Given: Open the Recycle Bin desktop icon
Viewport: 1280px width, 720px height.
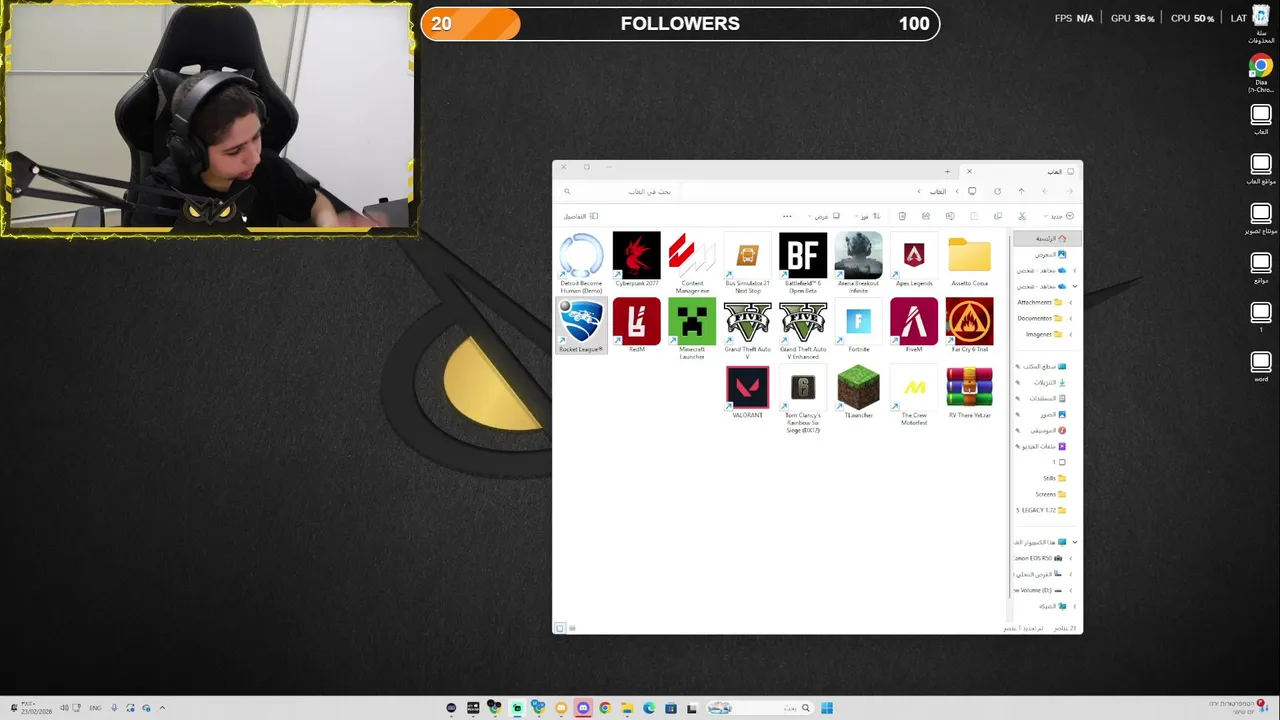Looking at the screenshot, I should click(x=1260, y=25).
